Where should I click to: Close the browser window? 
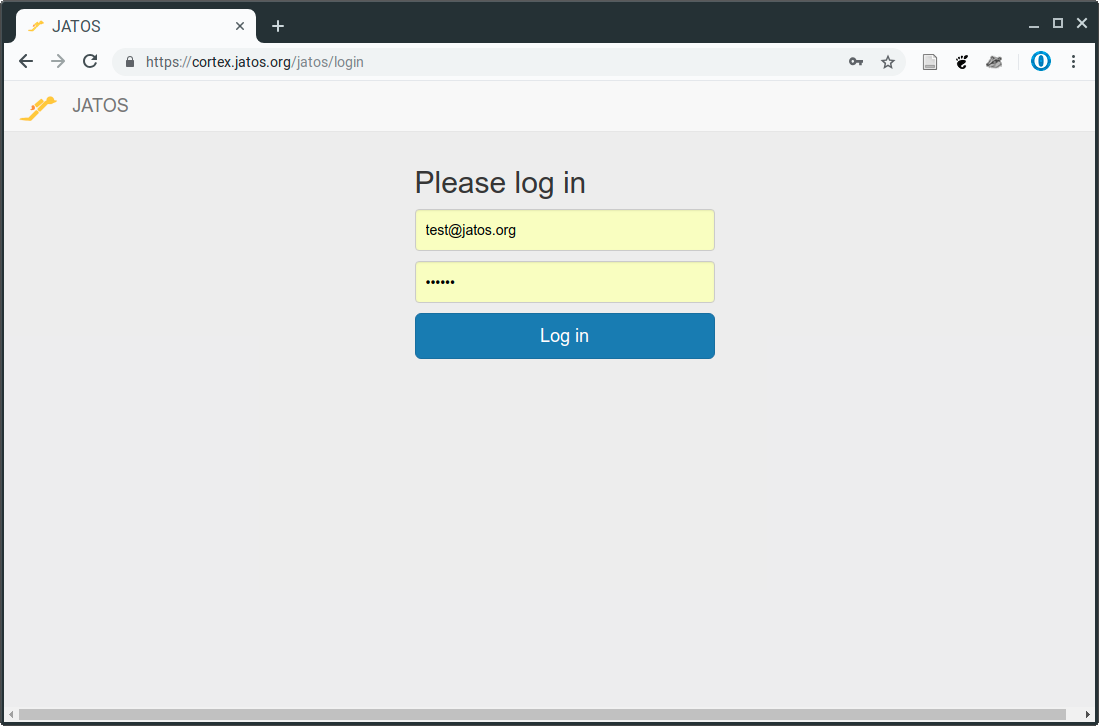tap(1081, 24)
